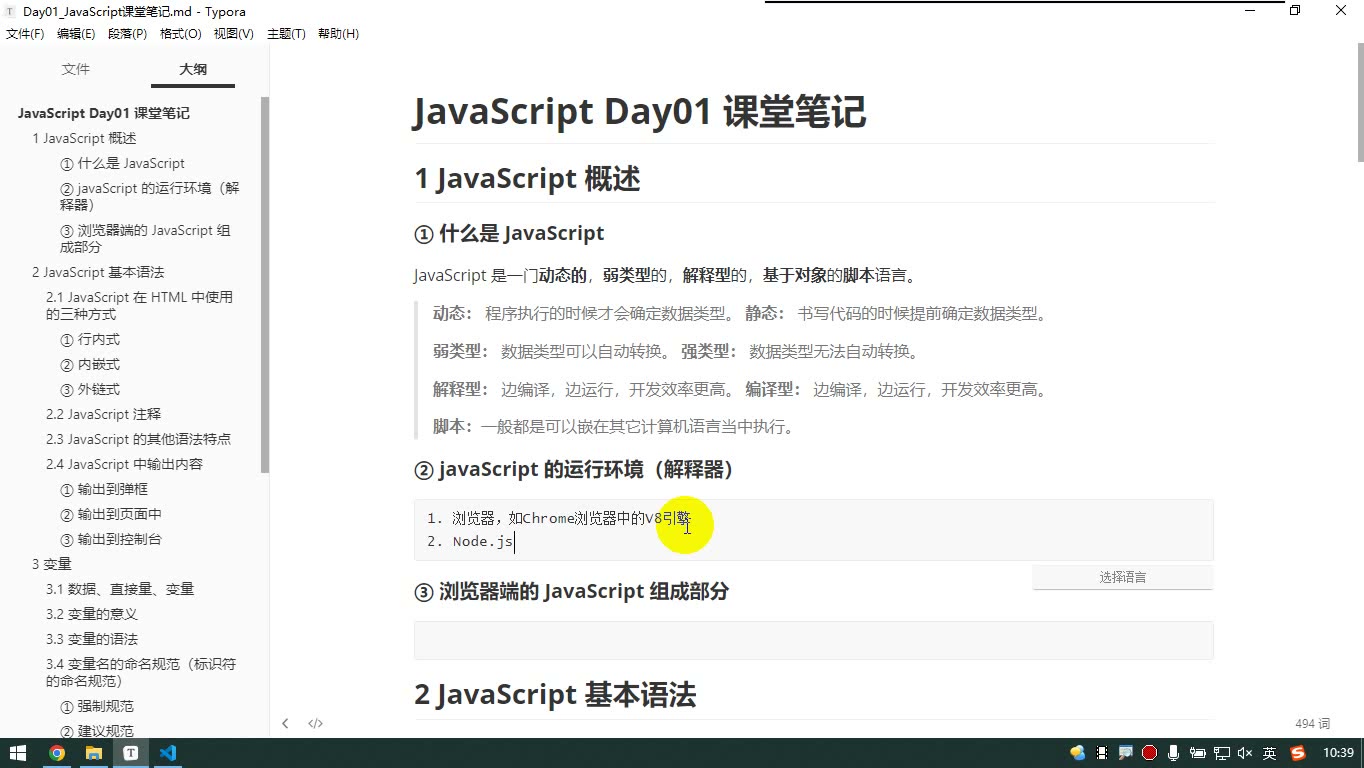Open Chrome from the taskbar
This screenshot has height=768, width=1364.
(57, 753)
